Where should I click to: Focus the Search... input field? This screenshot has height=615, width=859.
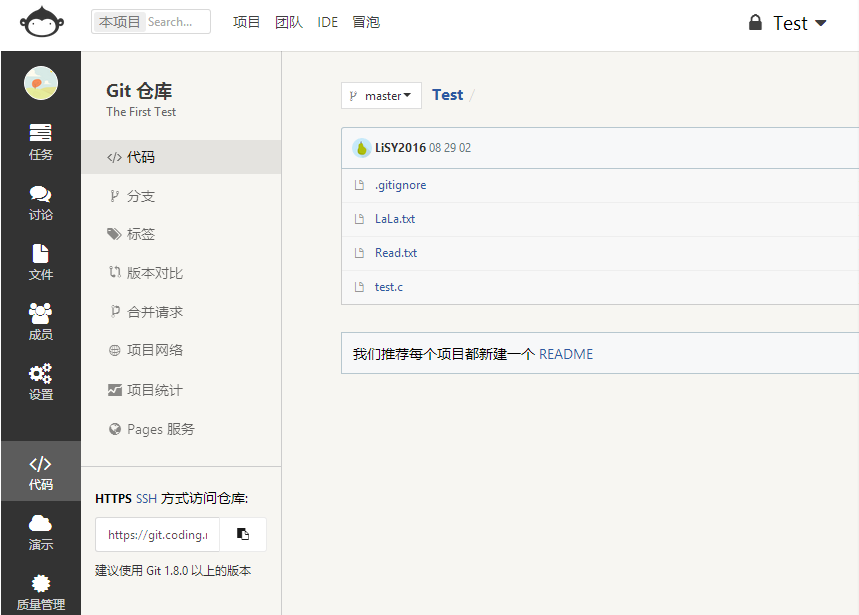point(176,22)
